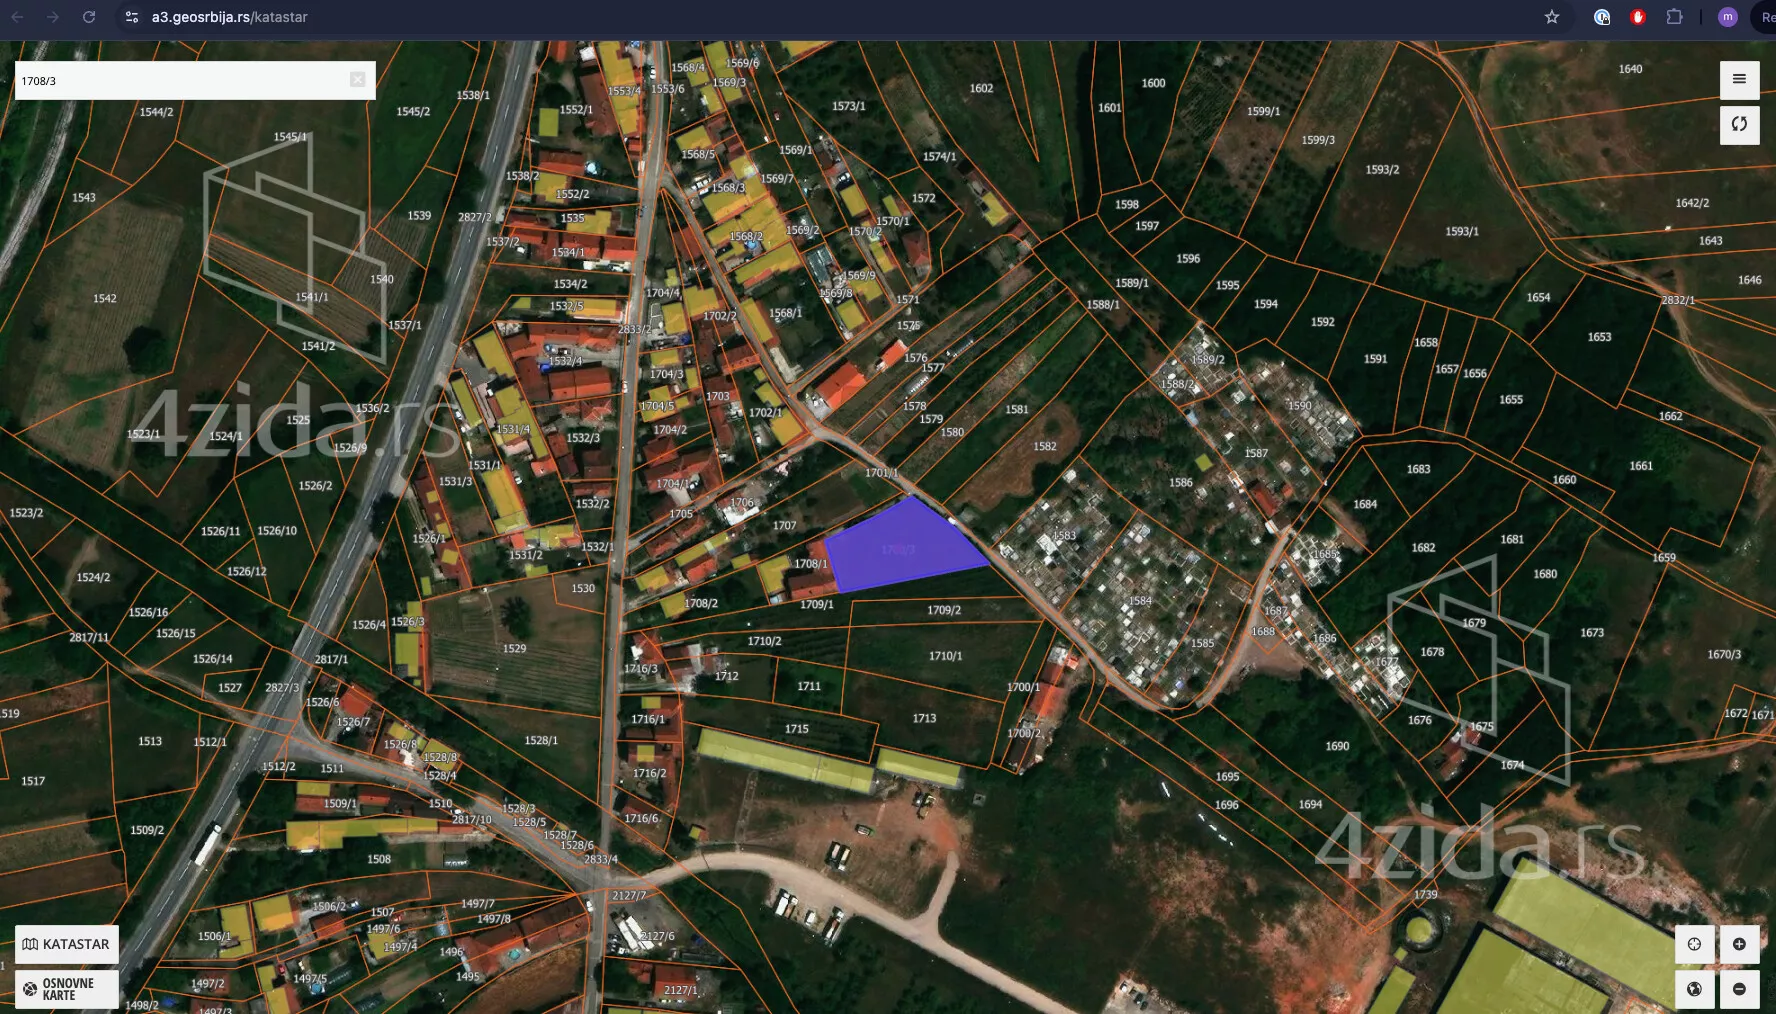Click parcel label 1543

pos(83,197)
